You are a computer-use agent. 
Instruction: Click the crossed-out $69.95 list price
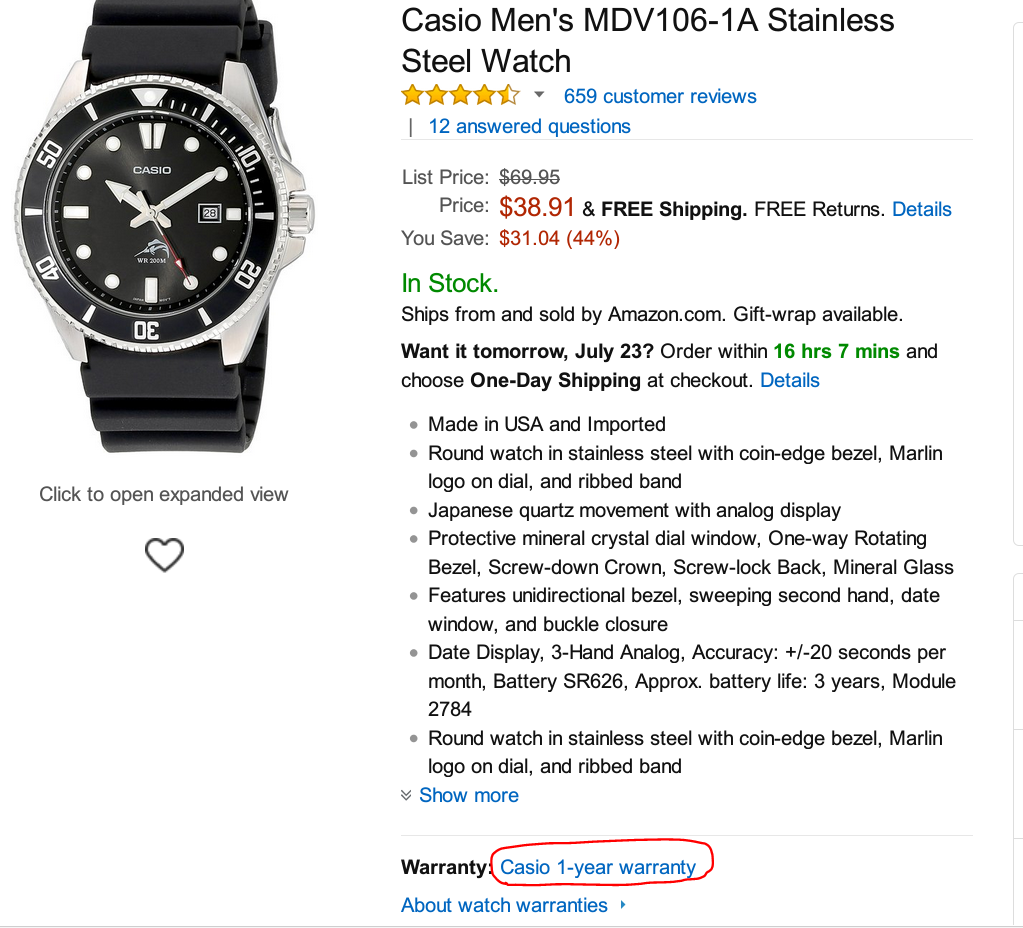(529, 177)
